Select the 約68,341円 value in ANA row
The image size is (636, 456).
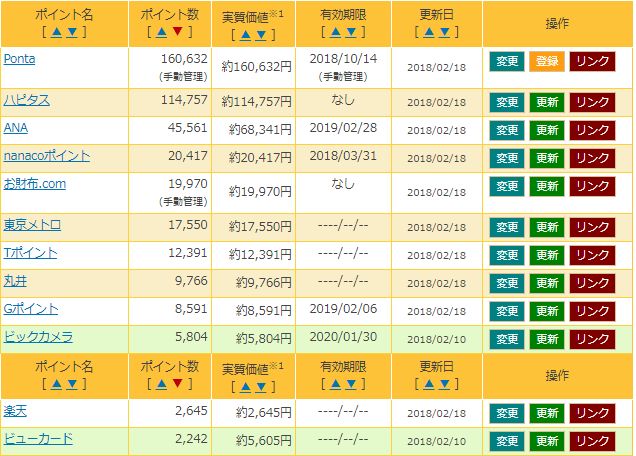click(260, 130)
